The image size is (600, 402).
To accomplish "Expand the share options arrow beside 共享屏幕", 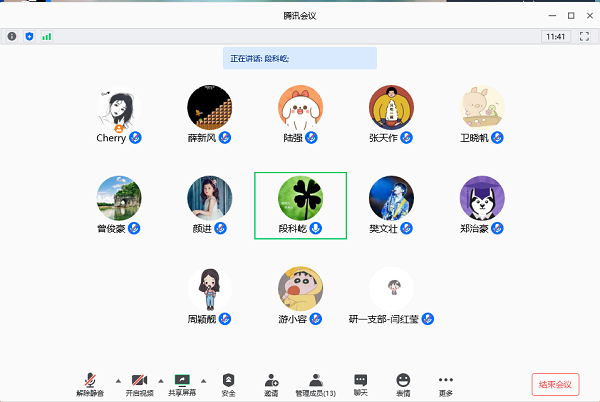I will (x=204, y=381).
